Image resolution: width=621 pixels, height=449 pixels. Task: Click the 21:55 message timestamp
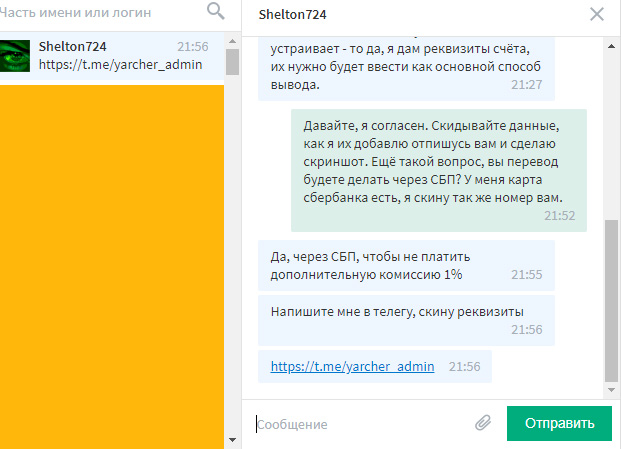point(526,274)
